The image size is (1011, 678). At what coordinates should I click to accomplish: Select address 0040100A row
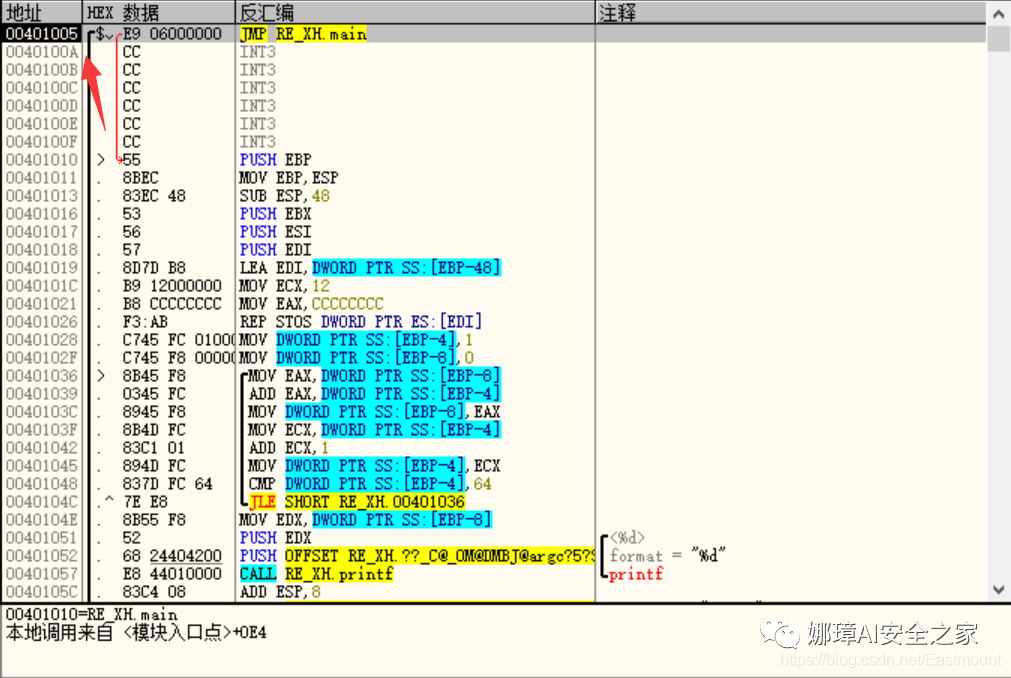click(42, 52)
